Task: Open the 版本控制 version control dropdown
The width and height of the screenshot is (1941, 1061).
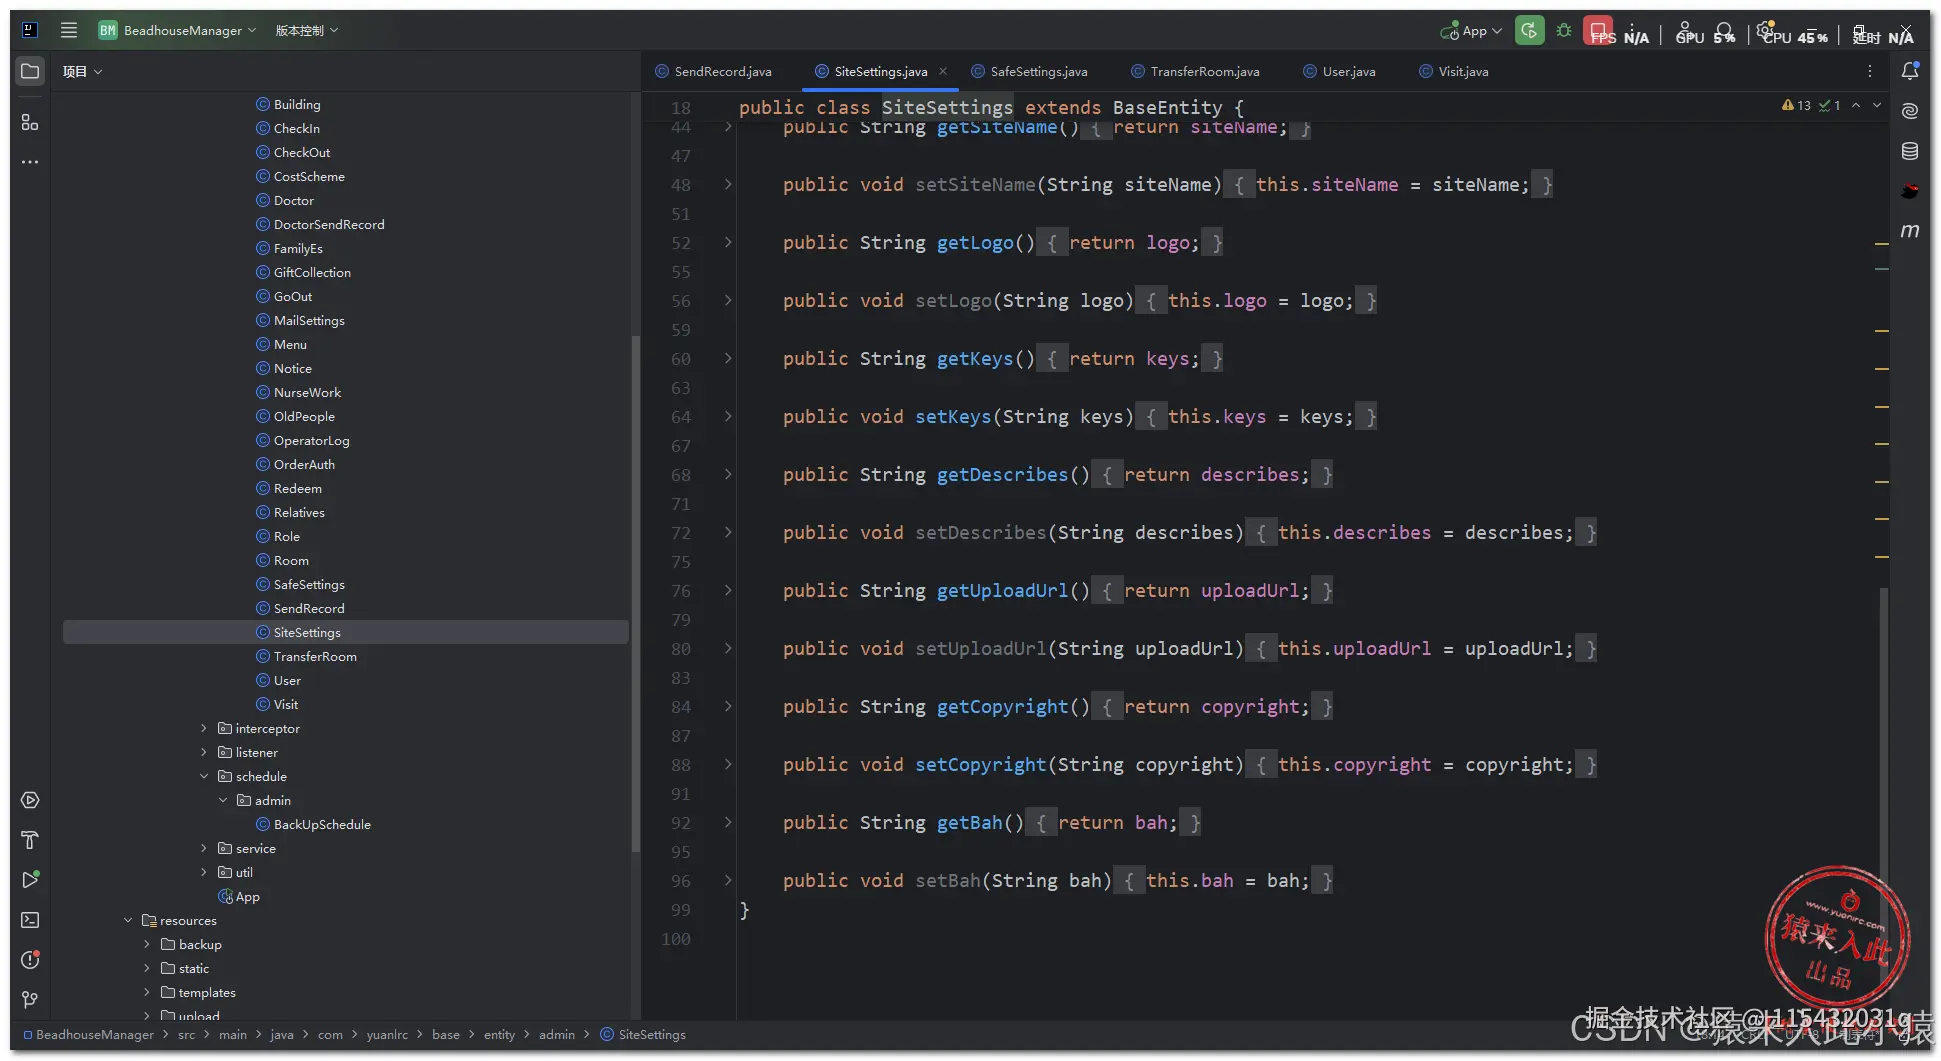Action: [x=306, y=30]
